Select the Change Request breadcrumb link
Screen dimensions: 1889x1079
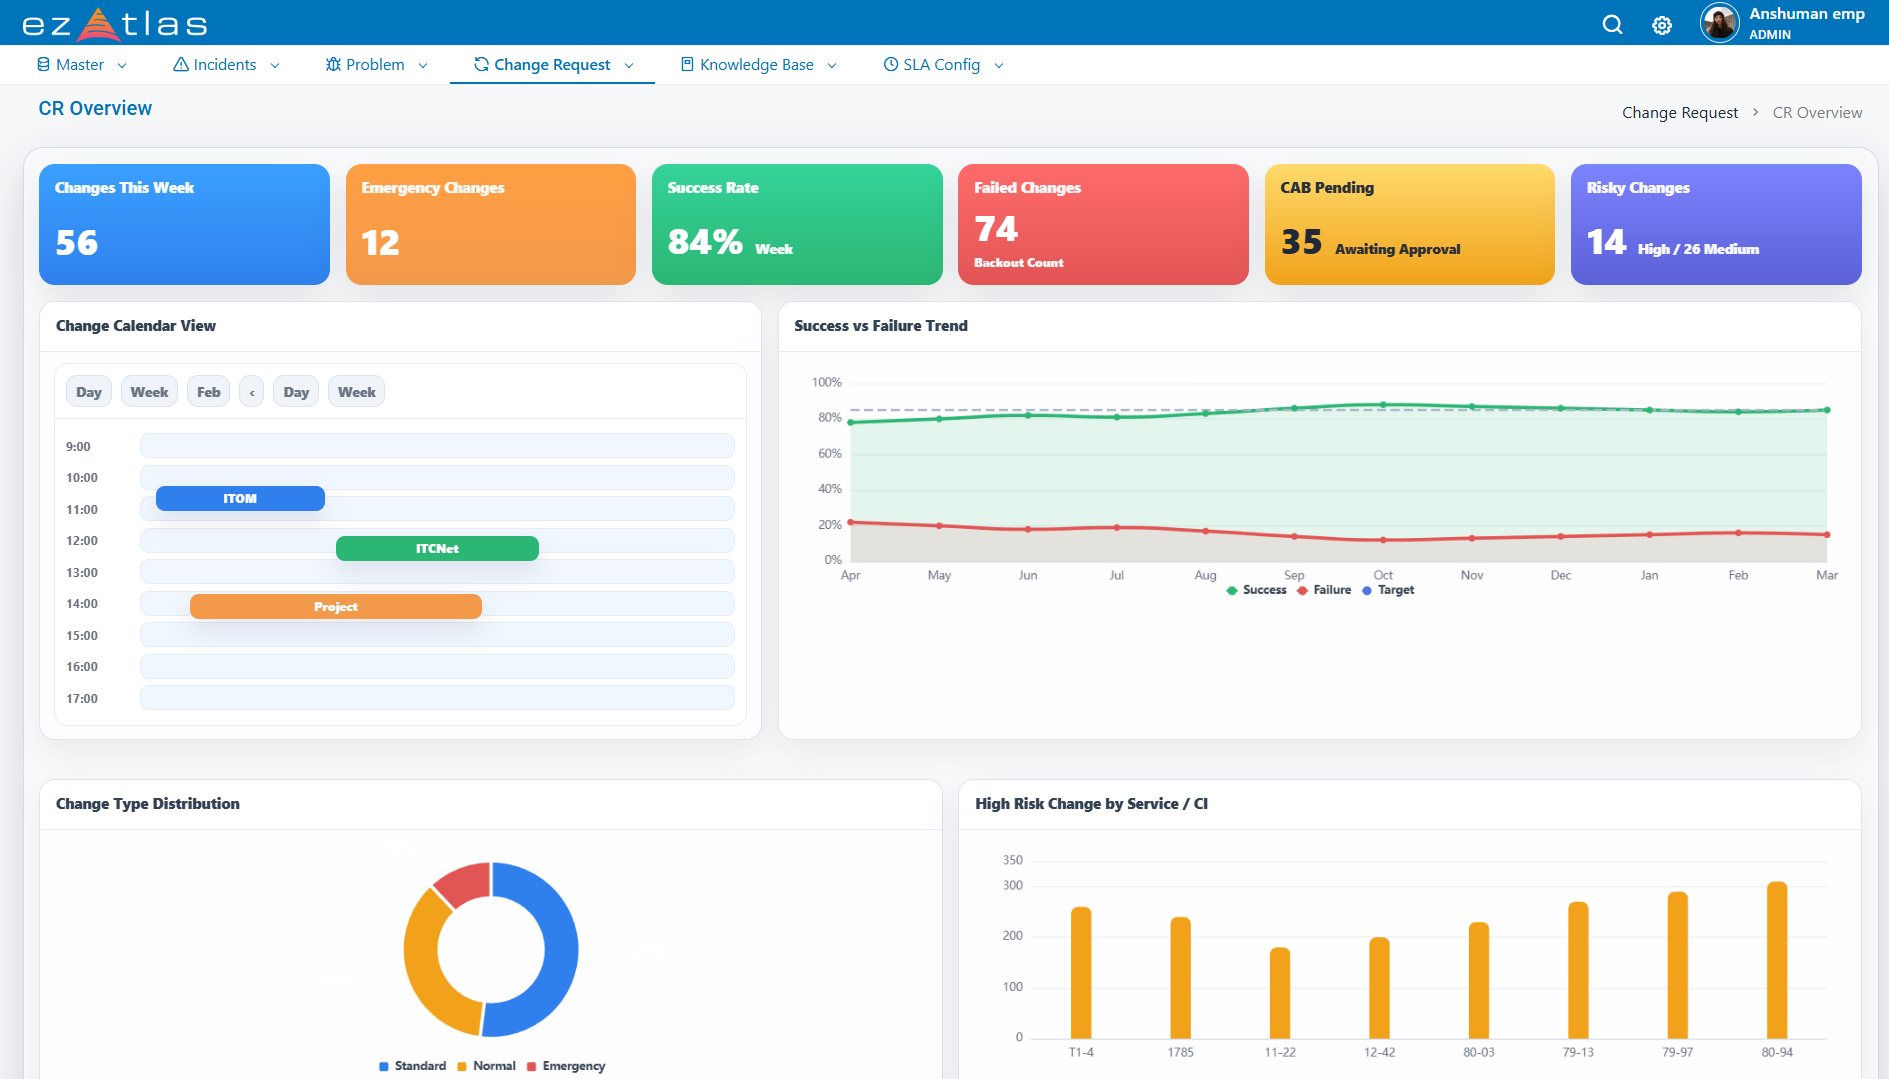pos(1679,113)
